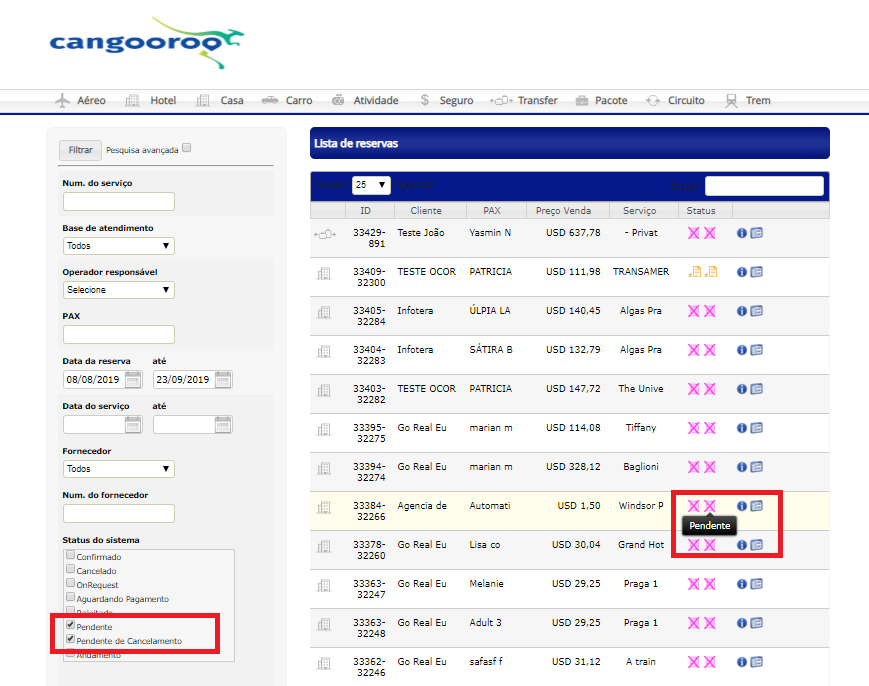This screenshot has width=869, height=686.
Task: Click info icon for Windsor P reservation
Action: pos(742,506)
